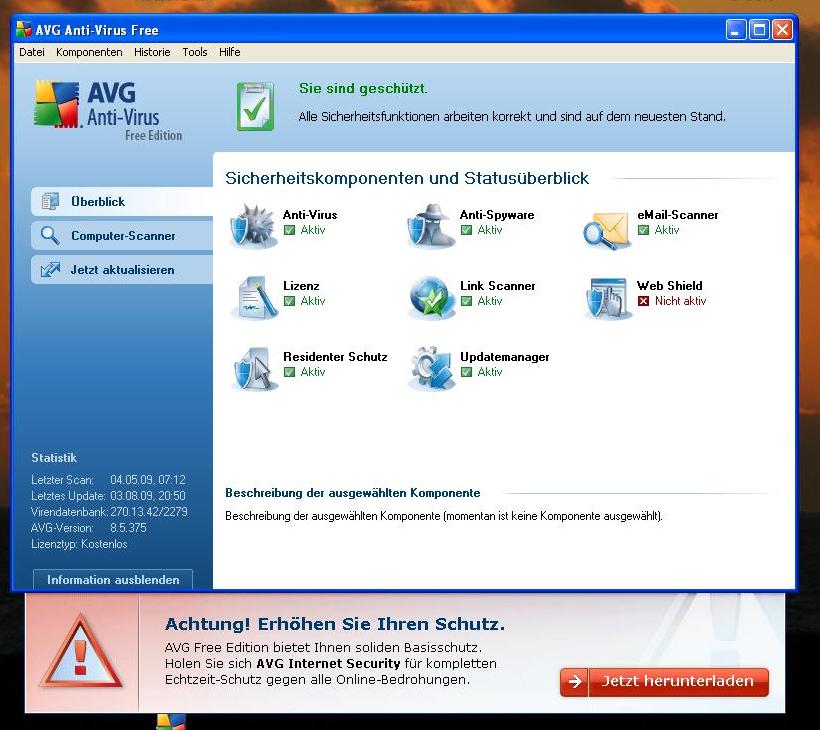Image resolution: width=820 pixels, height=730 pixels.
Task: Open the Web Shield component icon
Action: [x=608, y=298]
